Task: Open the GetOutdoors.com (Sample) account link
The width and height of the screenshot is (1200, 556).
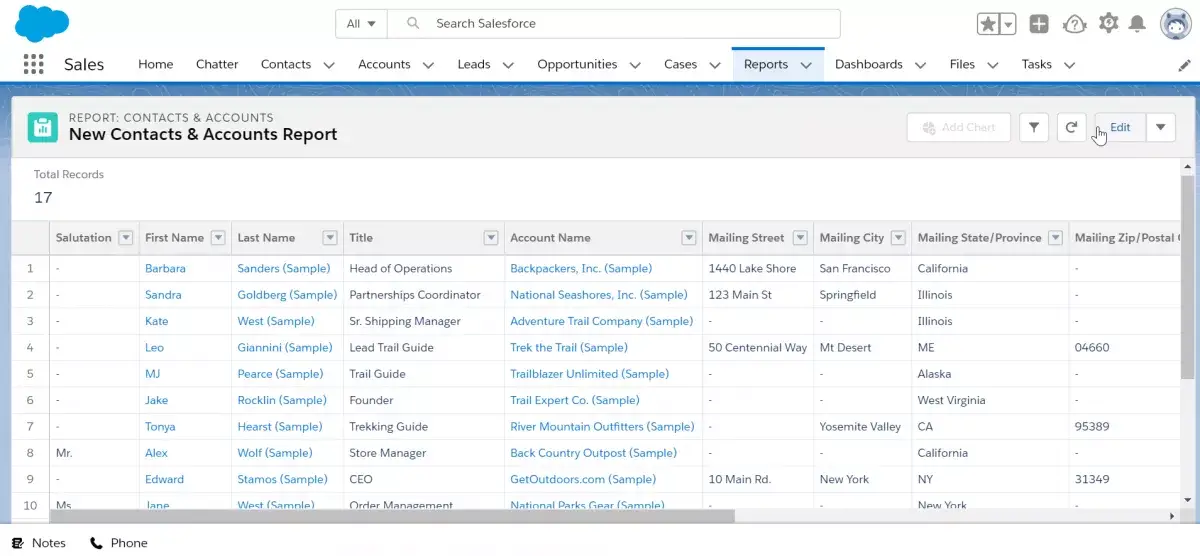Action: pyautogui.click(x=583, y=479)
